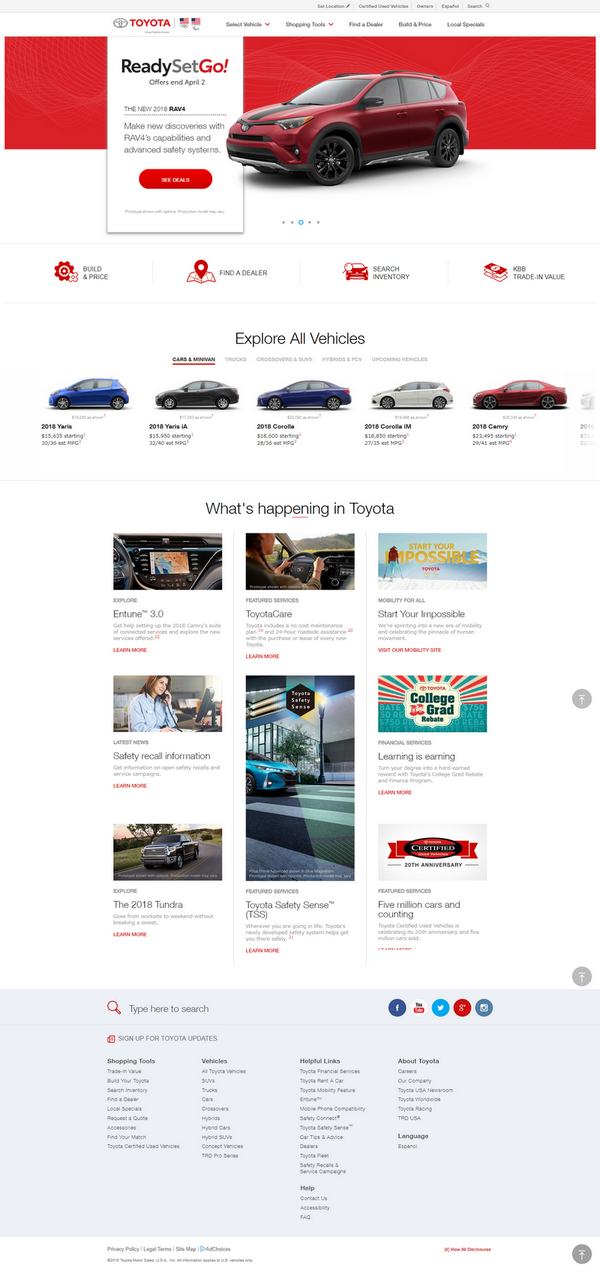This screenshot has width=600, height=1280.
Task: Select the Hybrids & FCV tab
Action: (x=342, y=359)
